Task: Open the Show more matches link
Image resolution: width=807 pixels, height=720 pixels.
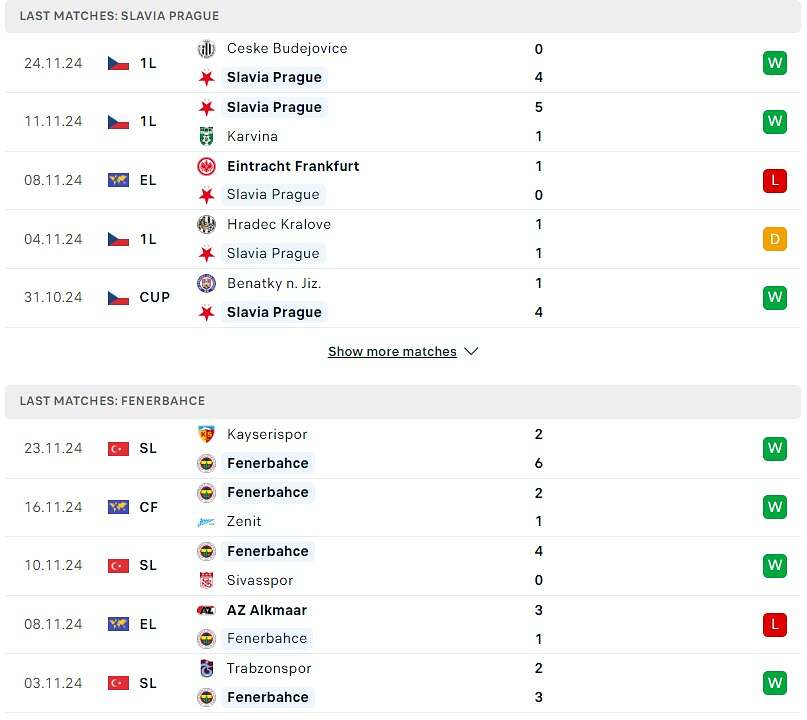Action: click(x=392, y=352)
